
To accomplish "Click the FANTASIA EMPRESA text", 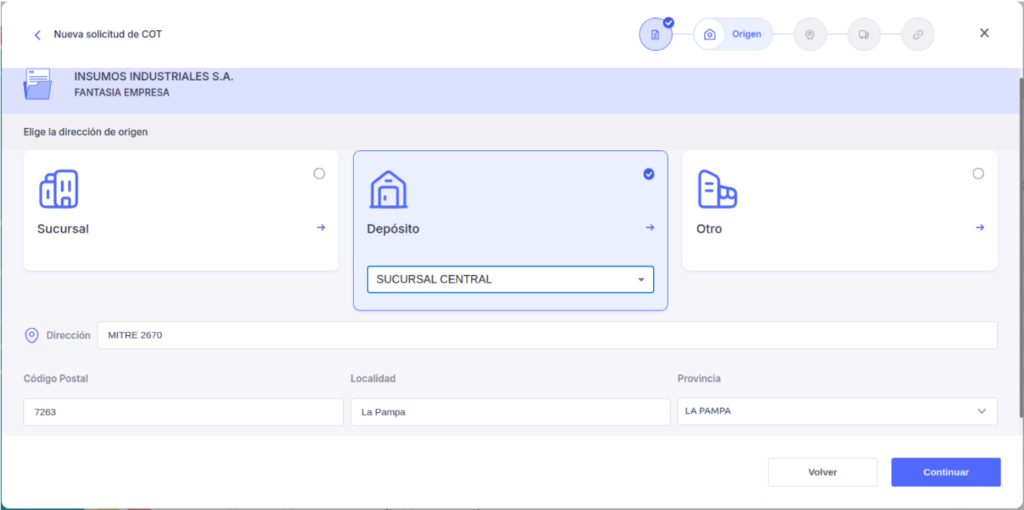I will tap(121, 93).
